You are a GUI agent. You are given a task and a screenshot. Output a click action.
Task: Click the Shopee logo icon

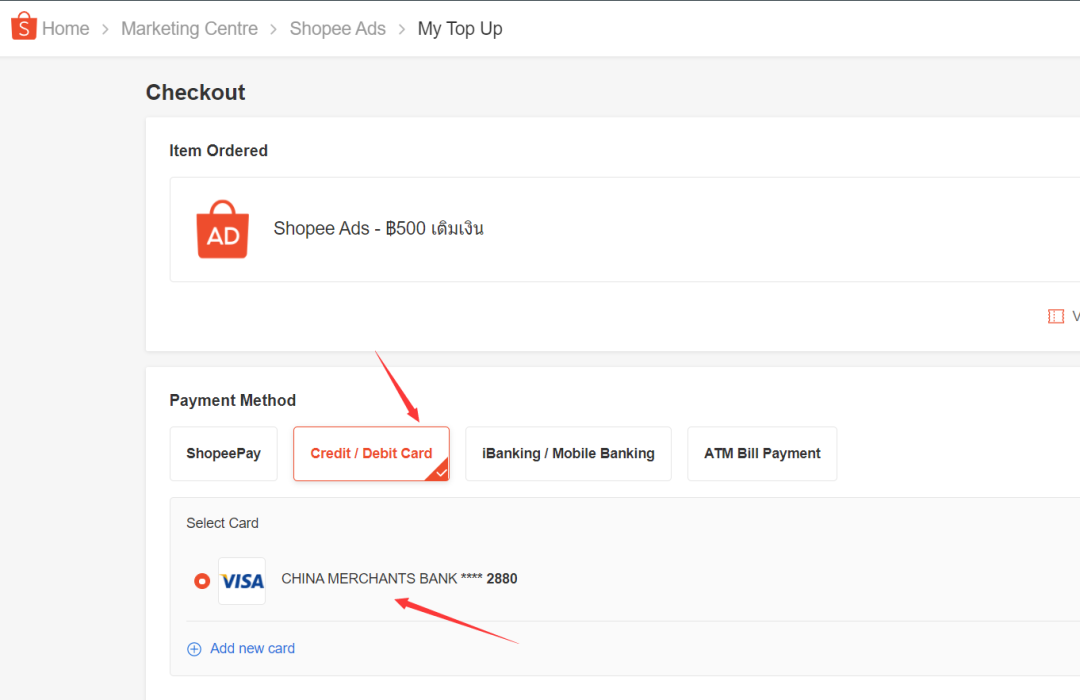pos(23,26)
